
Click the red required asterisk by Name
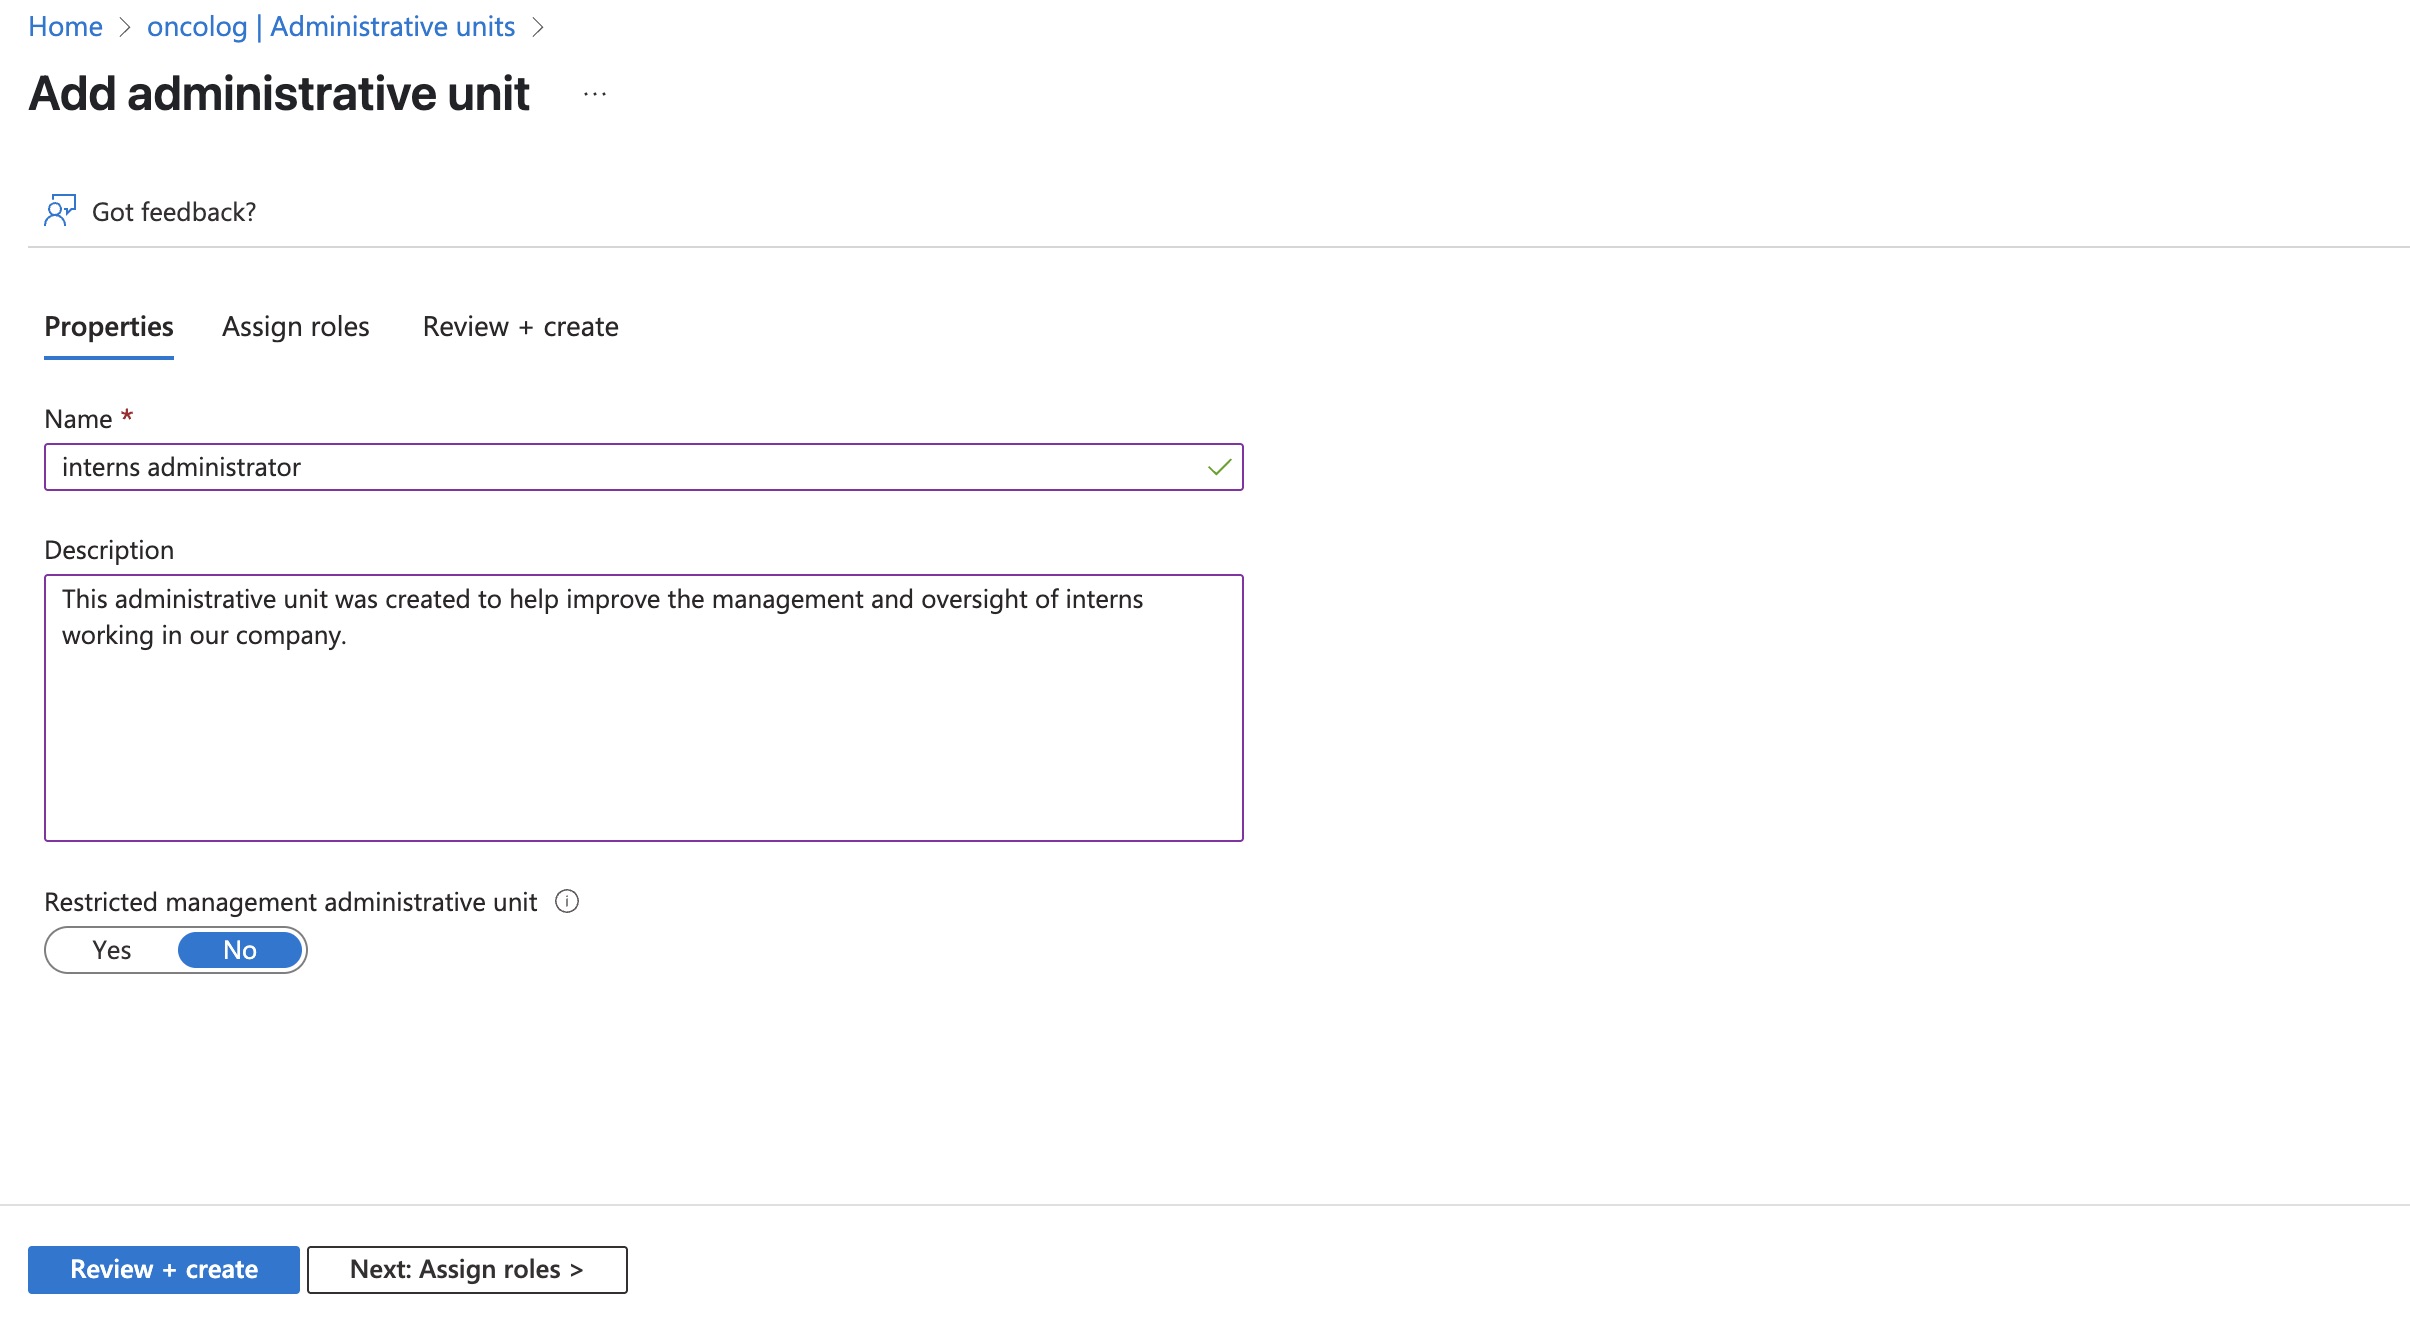click(x=127, y=415)
